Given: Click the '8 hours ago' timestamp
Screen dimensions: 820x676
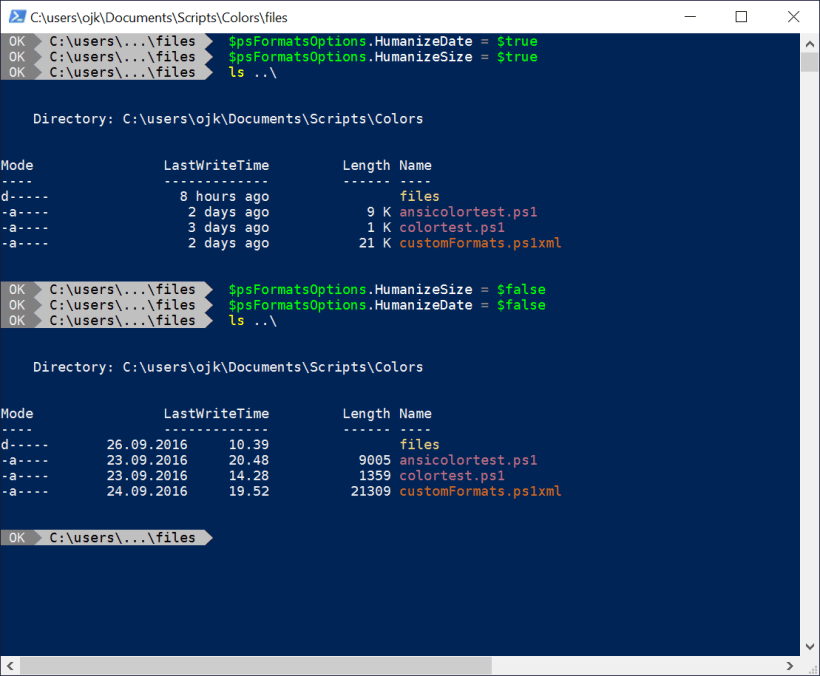Looking at the screenshot, I should (x=224, y=197).
